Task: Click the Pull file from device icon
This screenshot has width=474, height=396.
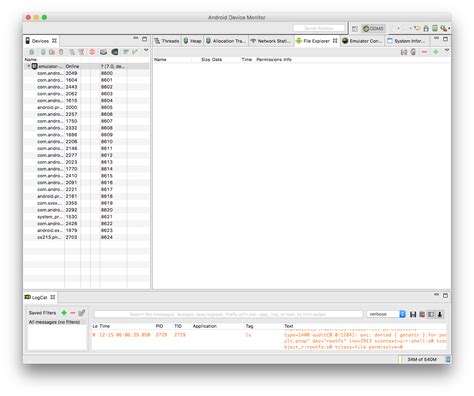Action: (x=404, y=52)
